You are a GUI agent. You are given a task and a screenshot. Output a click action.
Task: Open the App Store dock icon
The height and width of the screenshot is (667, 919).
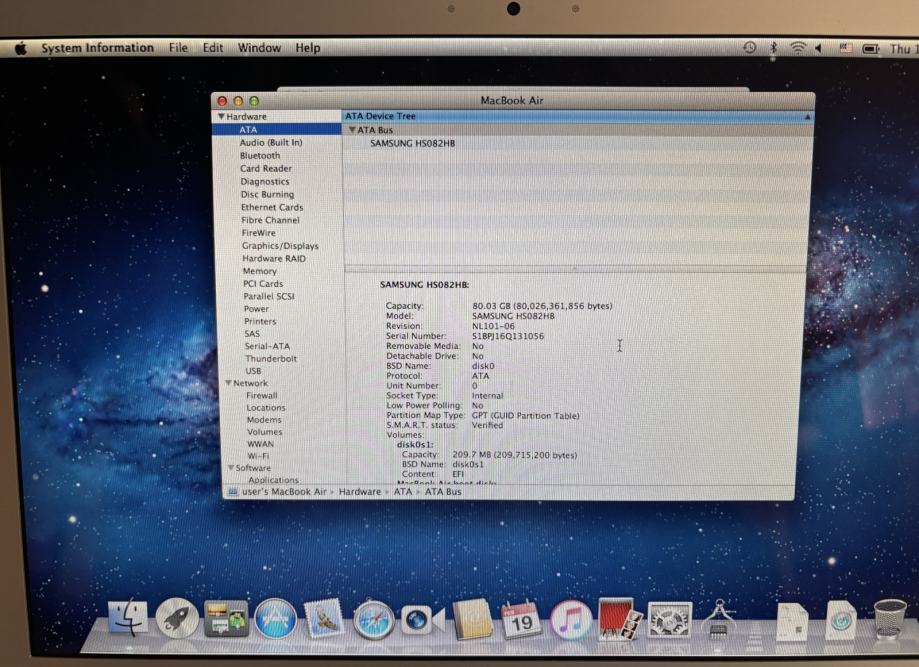coord(275,619)
